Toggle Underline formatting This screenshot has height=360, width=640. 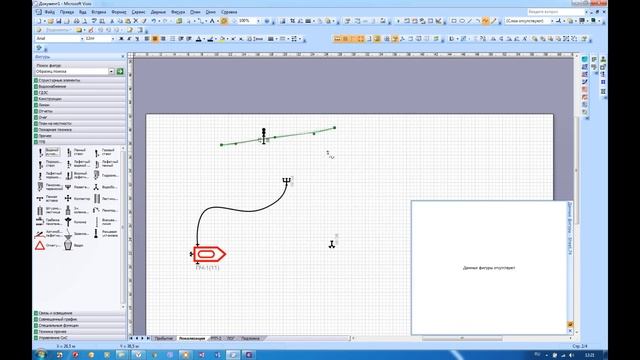pos(137,39)
